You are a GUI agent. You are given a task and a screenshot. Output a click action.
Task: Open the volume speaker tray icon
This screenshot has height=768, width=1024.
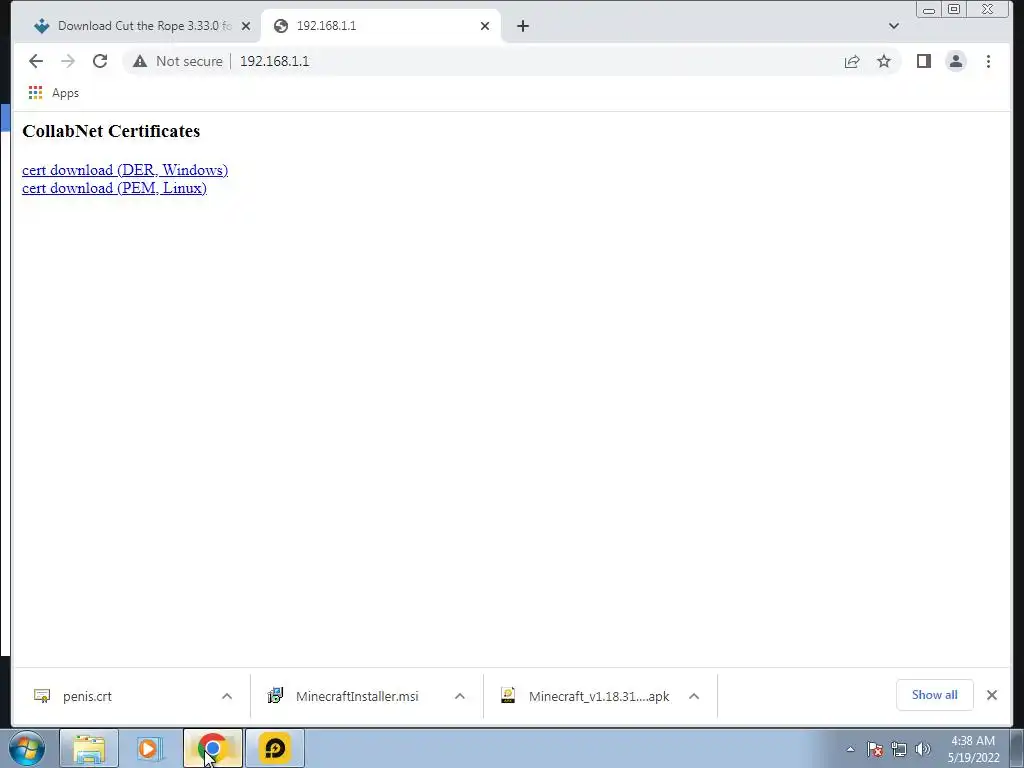[923, 749]
